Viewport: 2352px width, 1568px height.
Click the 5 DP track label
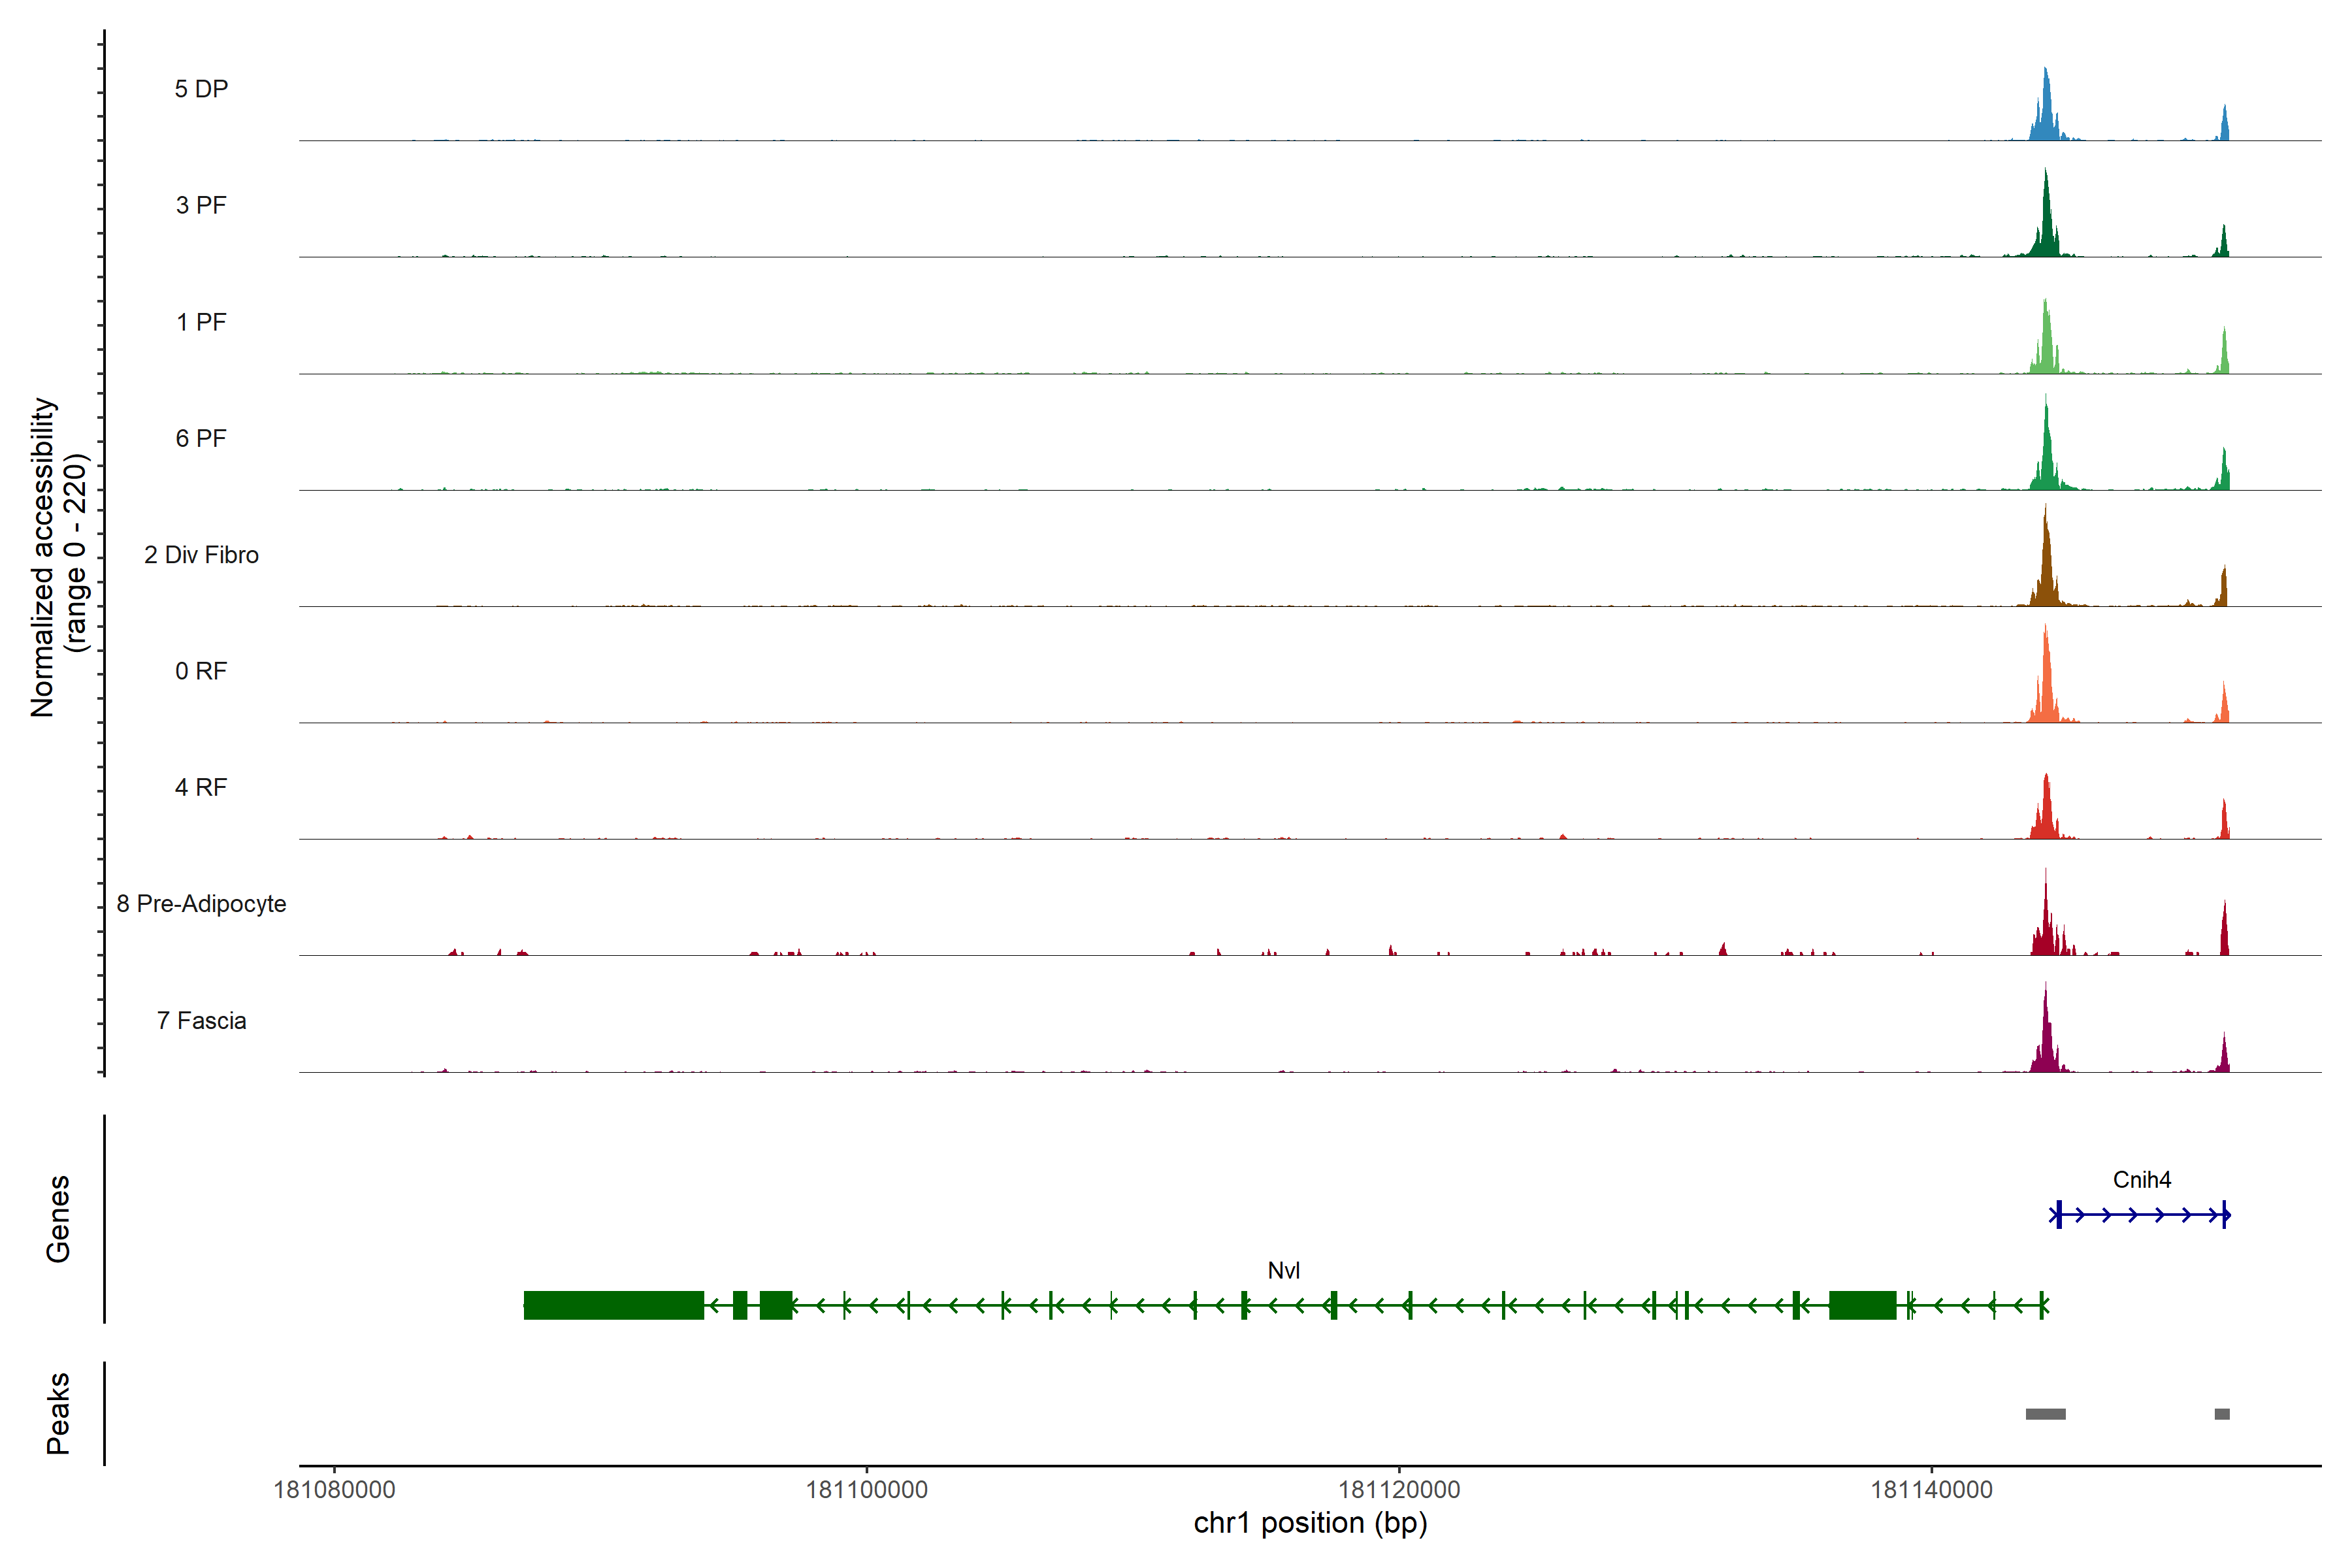(x=201, y=89)
